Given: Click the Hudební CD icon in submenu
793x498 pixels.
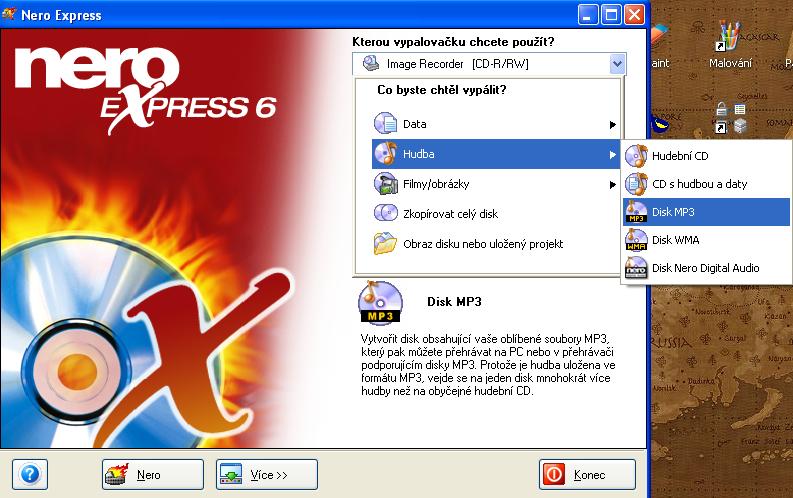Looking at the screenshot, I should coord(636,156).
